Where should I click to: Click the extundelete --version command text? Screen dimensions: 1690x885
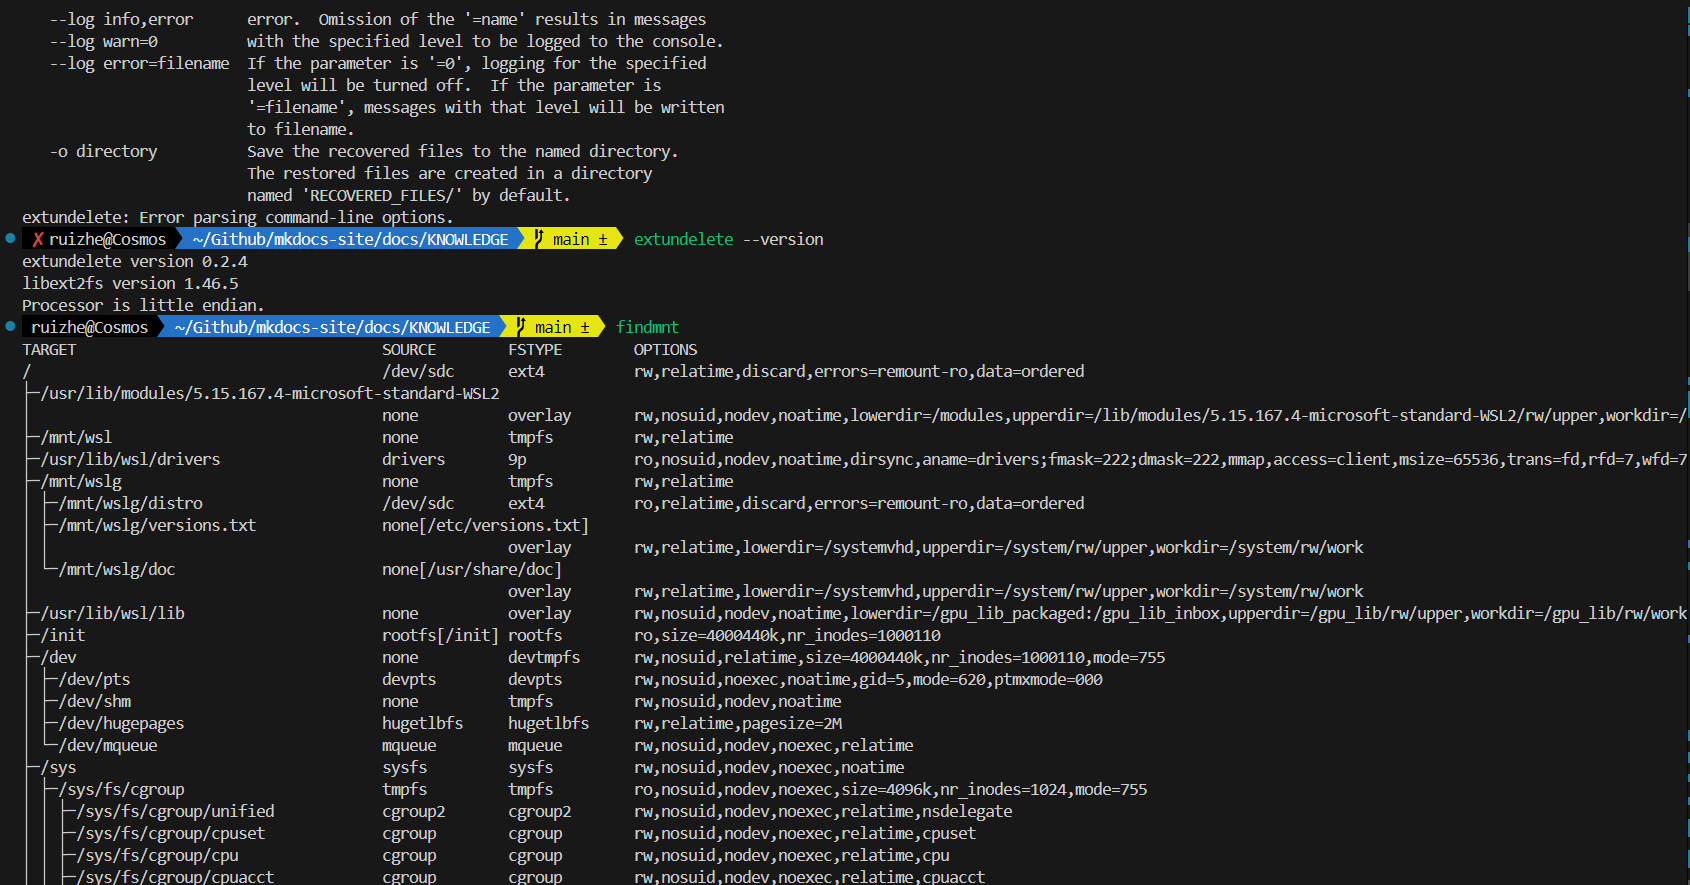point(728,240)
